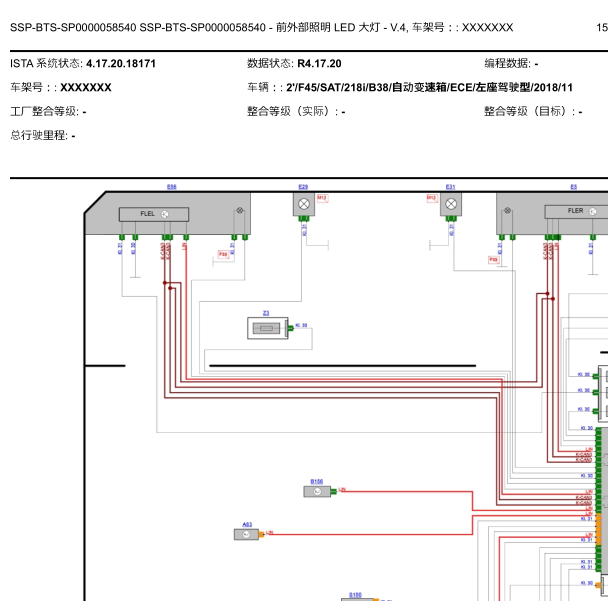Click the Kl. 31 label under E29
Viewport: 608px width, 601px height.
click(304, 229)
